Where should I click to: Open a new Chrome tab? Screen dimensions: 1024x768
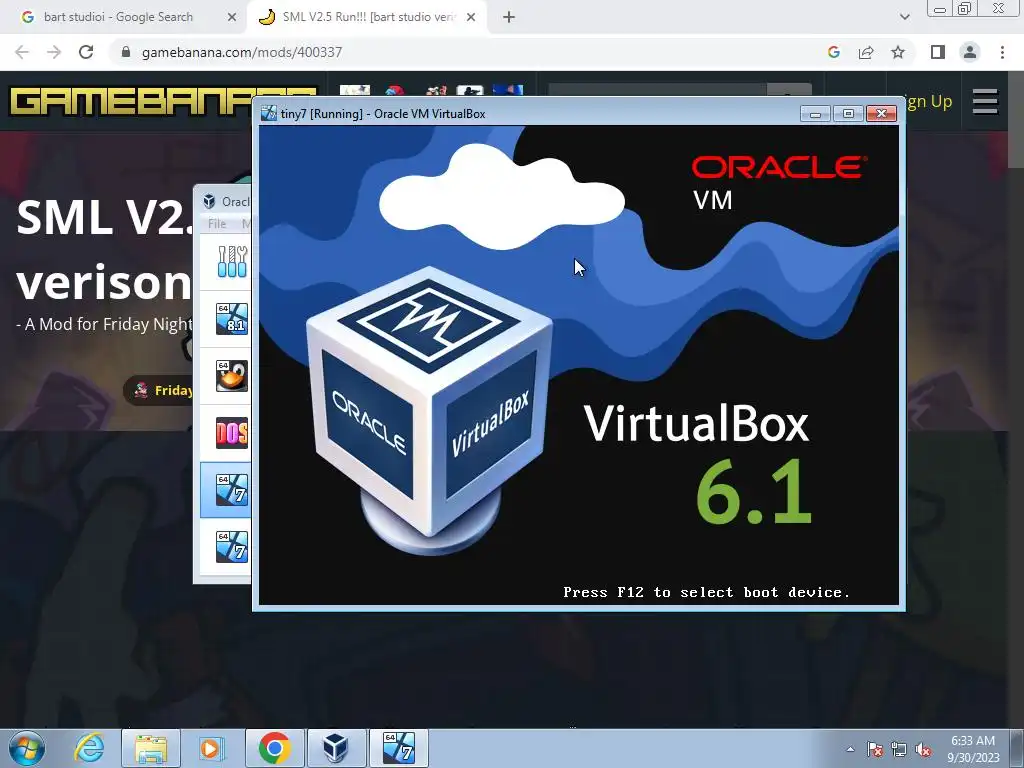click(x=509, y=17)
